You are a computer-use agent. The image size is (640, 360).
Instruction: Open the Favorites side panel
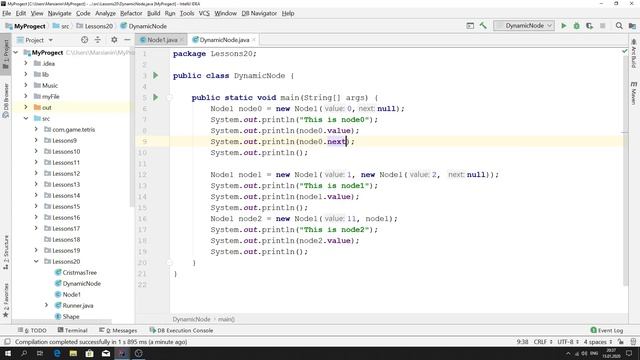pyautogui.click(x=6, y=300)
